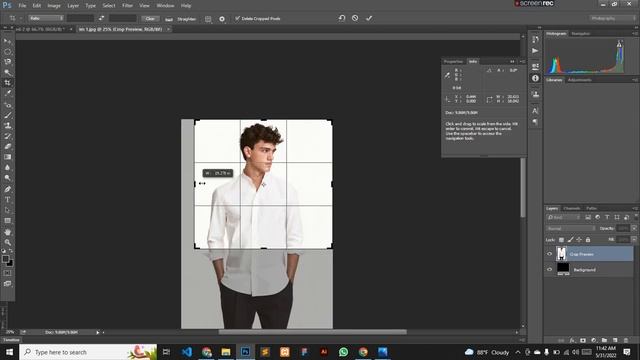Select the Eraser tool
640x360 pixels.
click(x=7, y=147)
